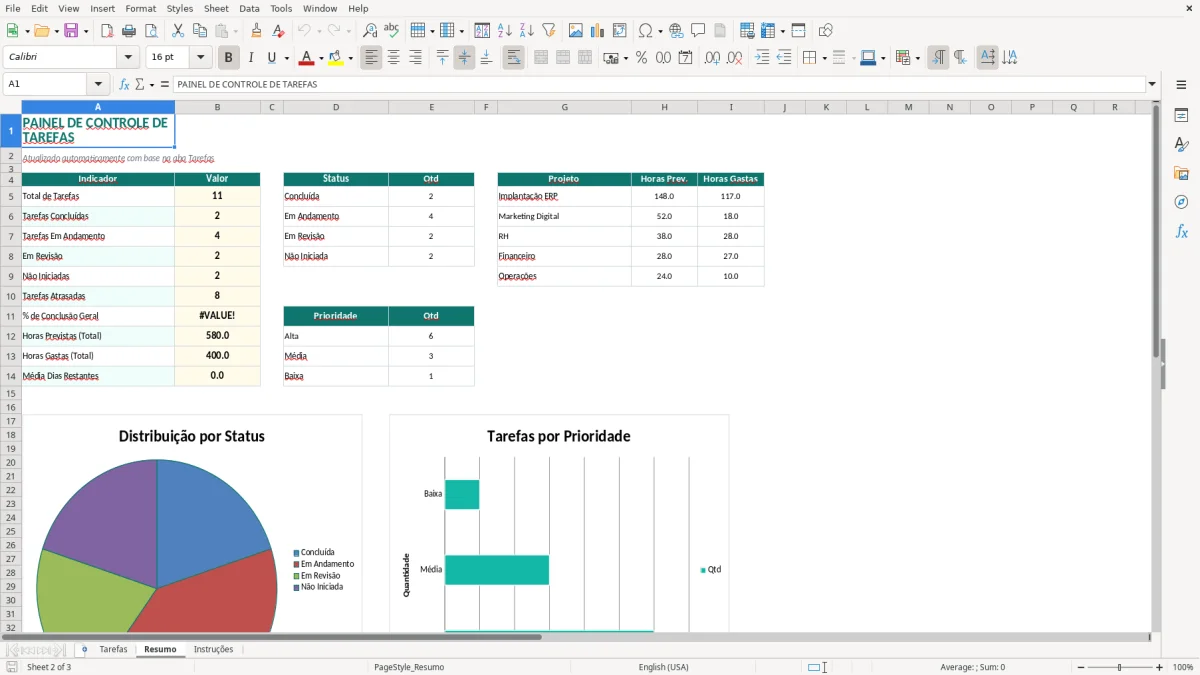
Task: Click the Select Function sigma button
Action: pos(140,84)
